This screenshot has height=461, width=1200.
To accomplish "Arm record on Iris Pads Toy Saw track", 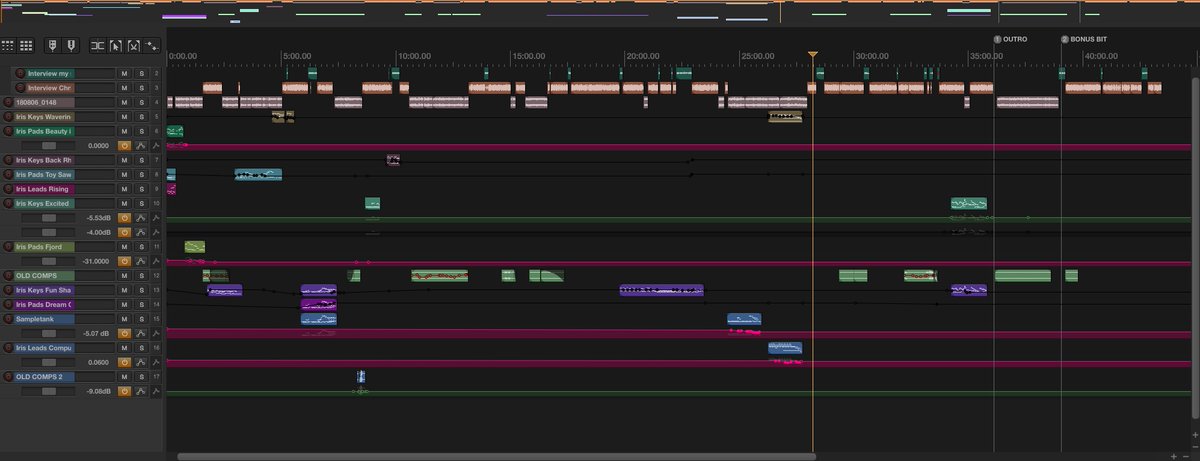I will pos(9,174).
